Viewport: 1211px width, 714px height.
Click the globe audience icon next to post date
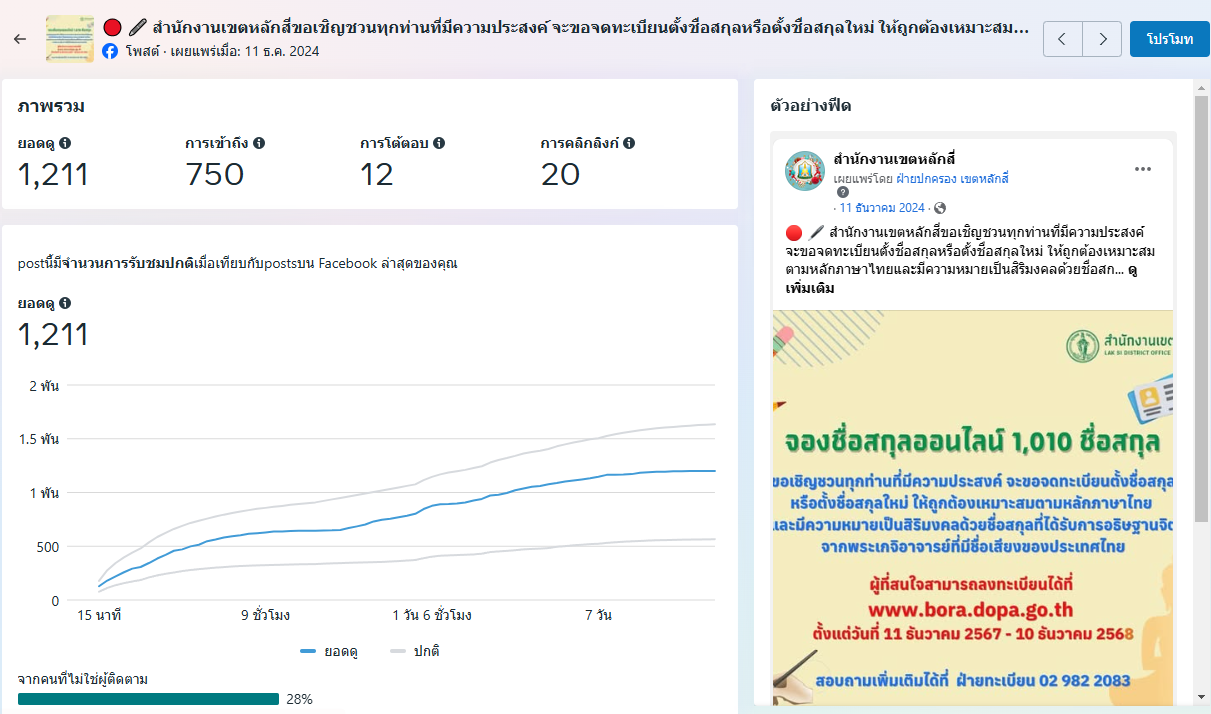click(939, 208)
